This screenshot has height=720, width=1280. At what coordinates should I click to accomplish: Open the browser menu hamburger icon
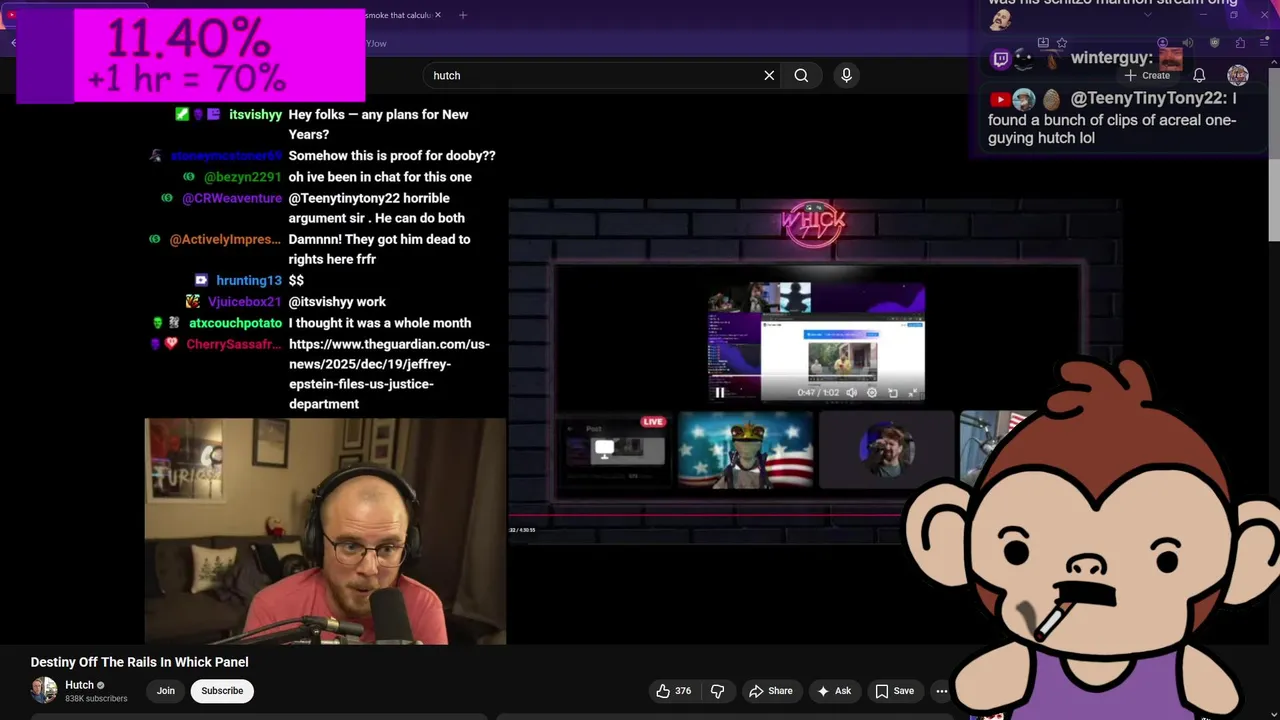(1265, 43)
